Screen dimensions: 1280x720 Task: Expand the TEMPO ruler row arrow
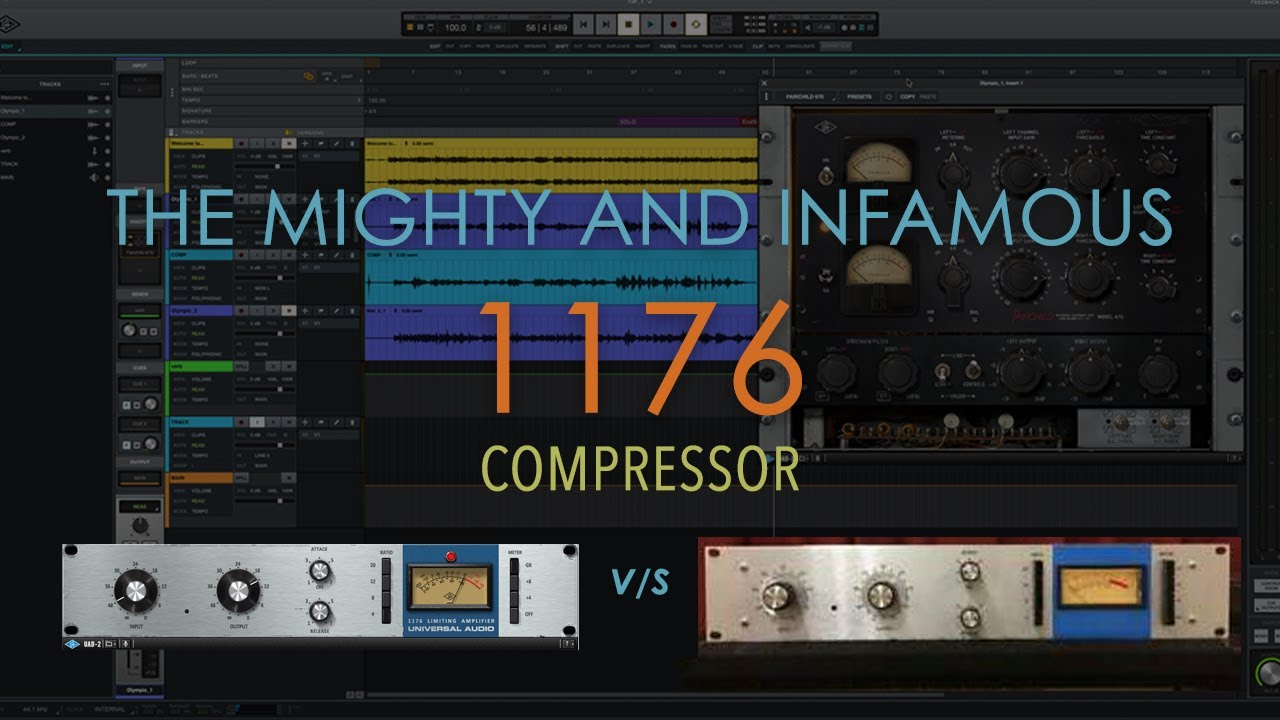coord(359,100)
